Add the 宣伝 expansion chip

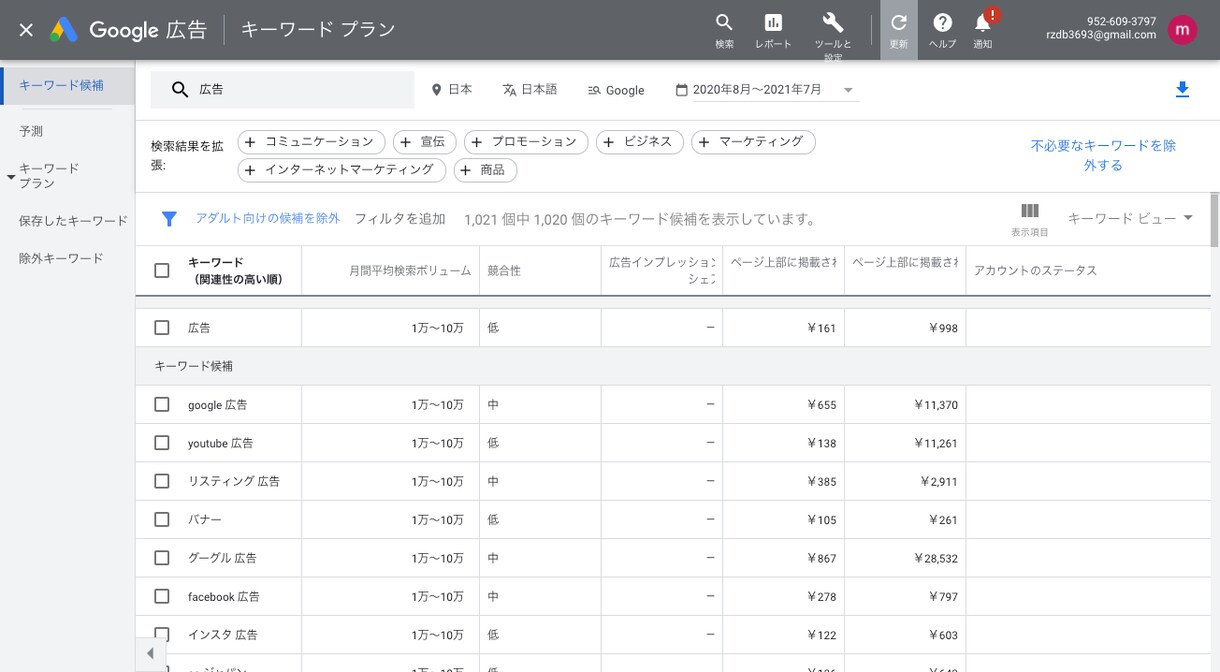tap(424, 142)
